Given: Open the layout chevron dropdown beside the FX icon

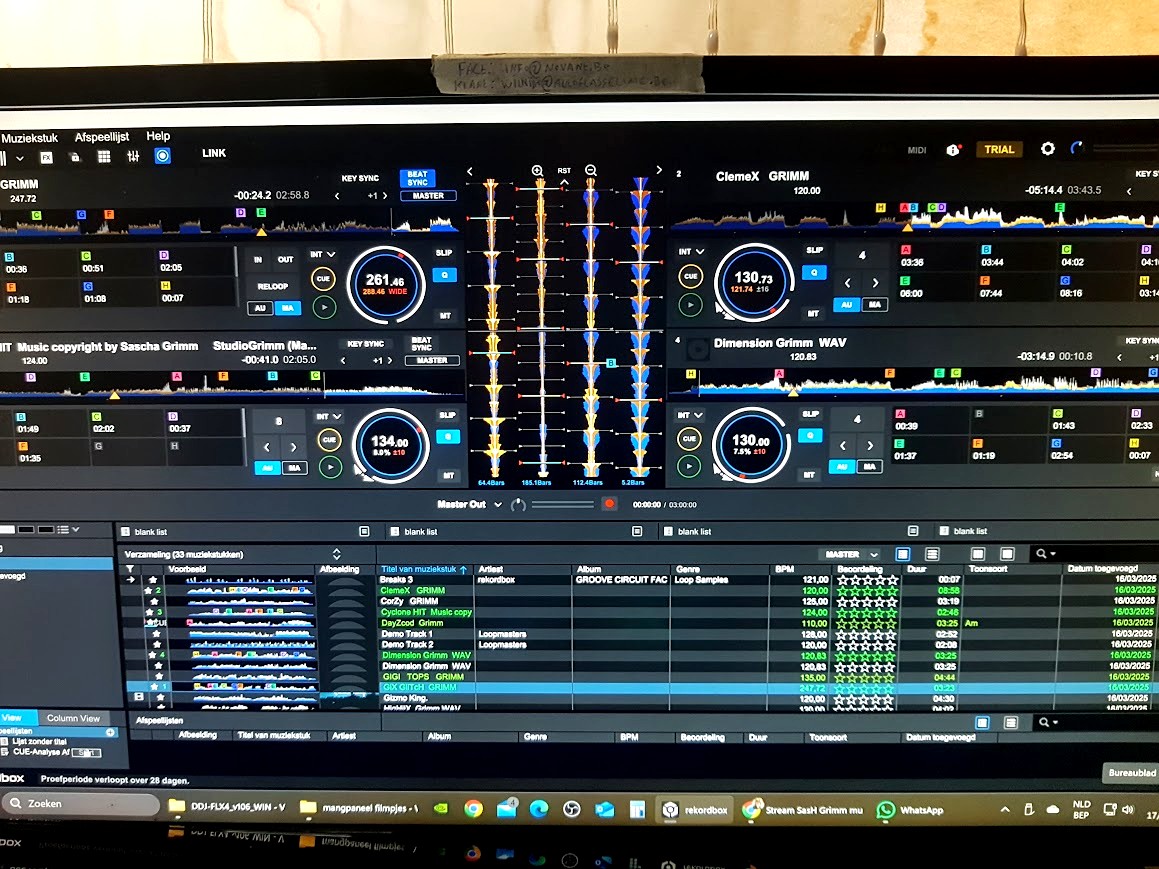Looking at the screenshot, I should pyautogui.click(x=20, y=158).
